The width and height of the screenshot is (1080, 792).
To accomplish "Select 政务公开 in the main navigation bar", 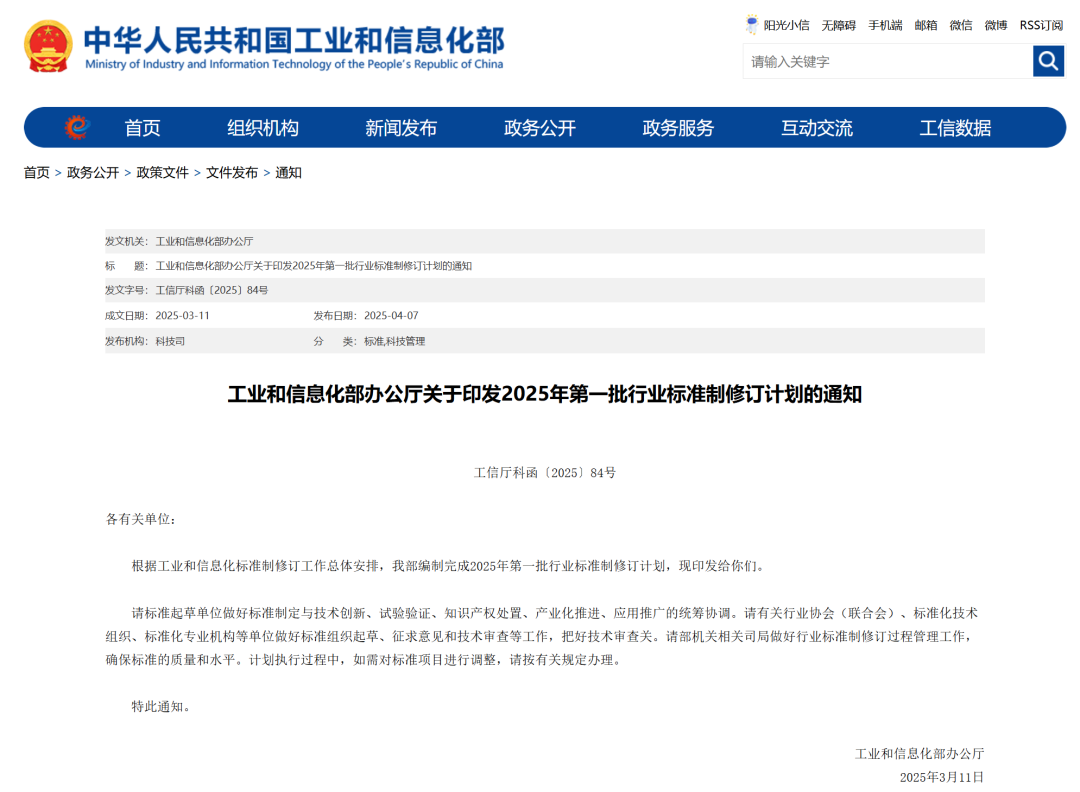I will (x=540, y=128).
